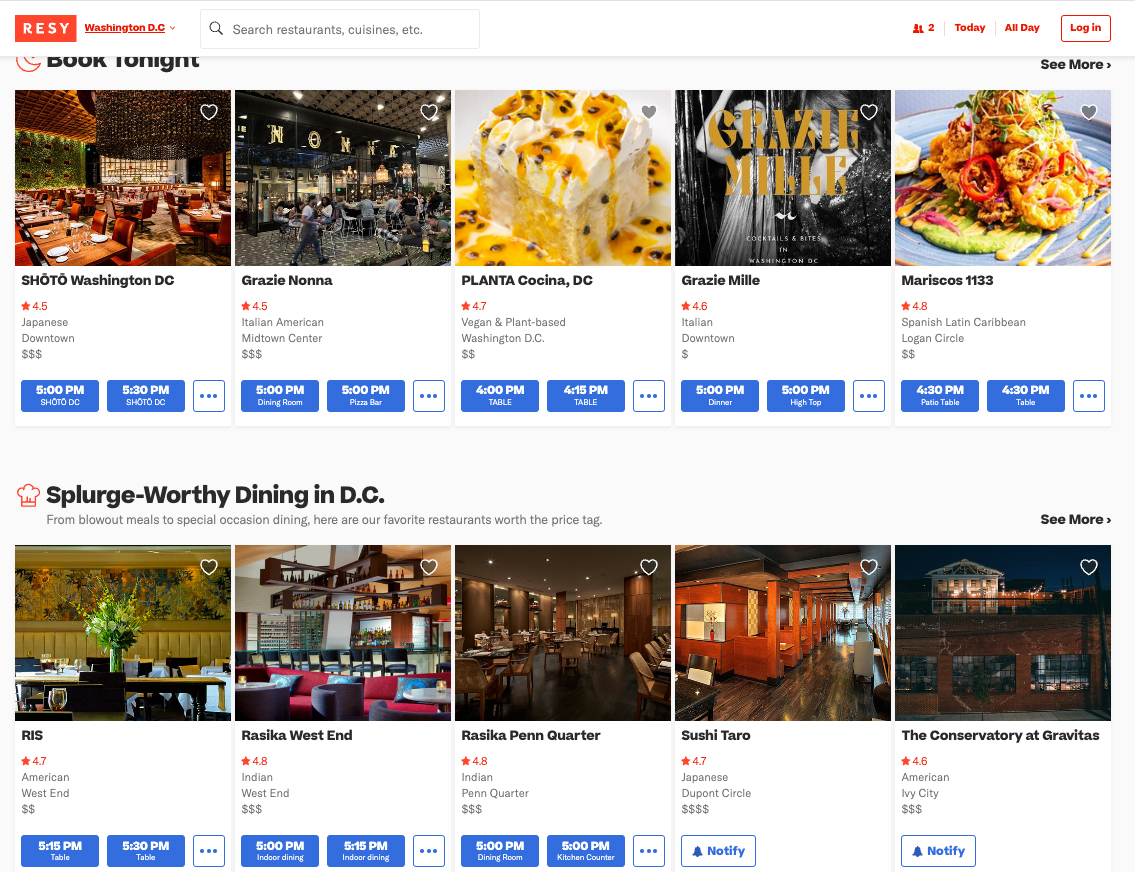Click the search magnifier icon
This screenshot has width=1135, height=872.
[216, 29]
